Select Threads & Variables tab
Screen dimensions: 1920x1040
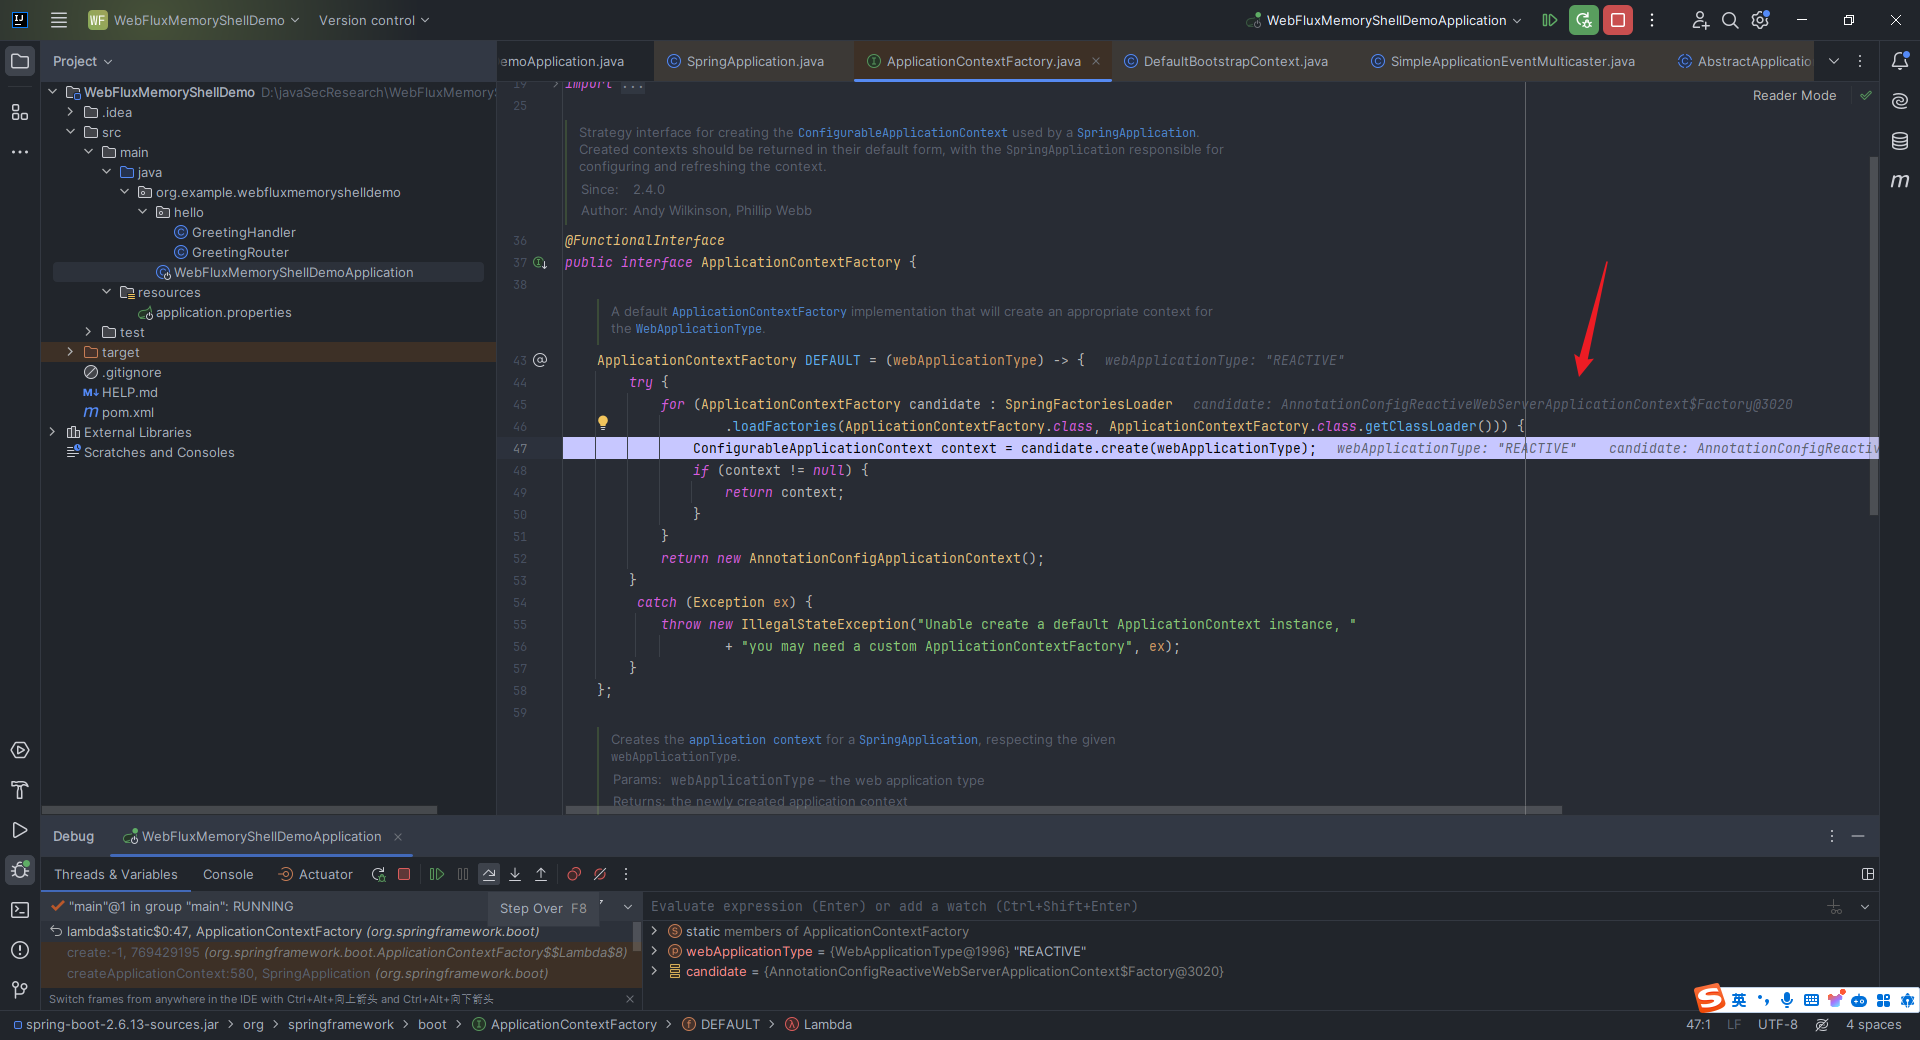[116, 874]
